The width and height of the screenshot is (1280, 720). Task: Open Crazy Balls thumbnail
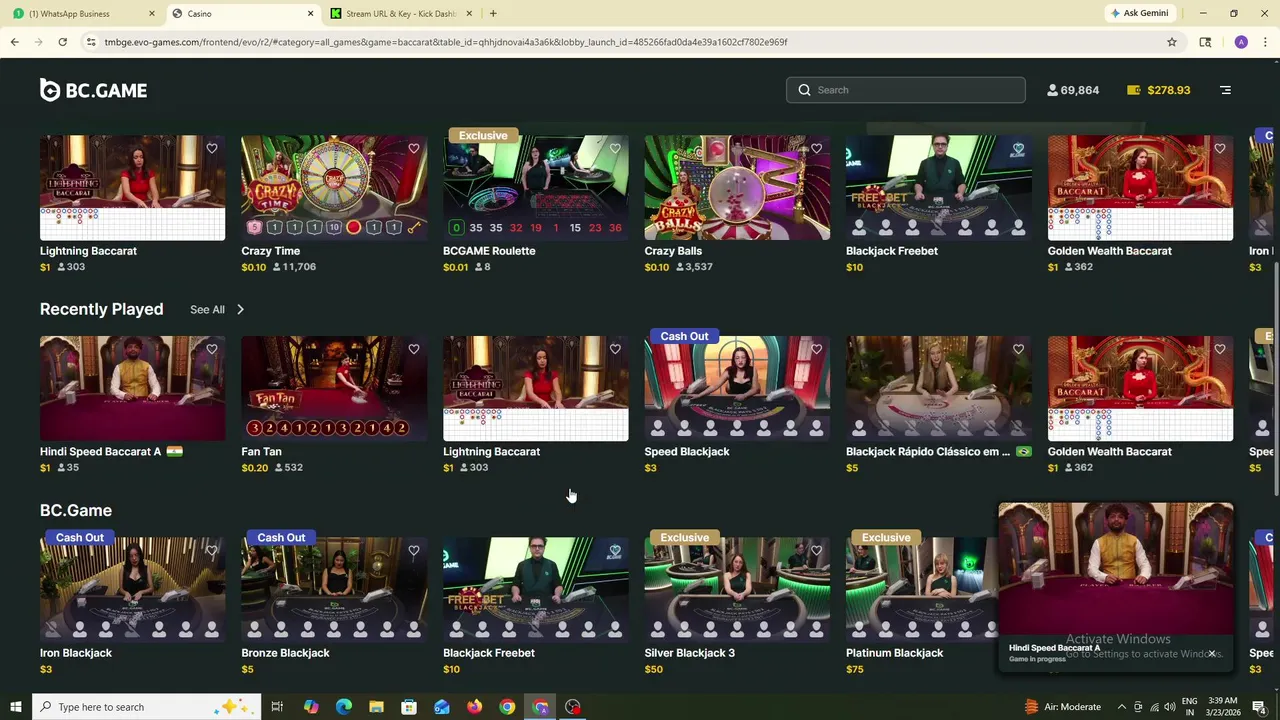tap(737, 188)
